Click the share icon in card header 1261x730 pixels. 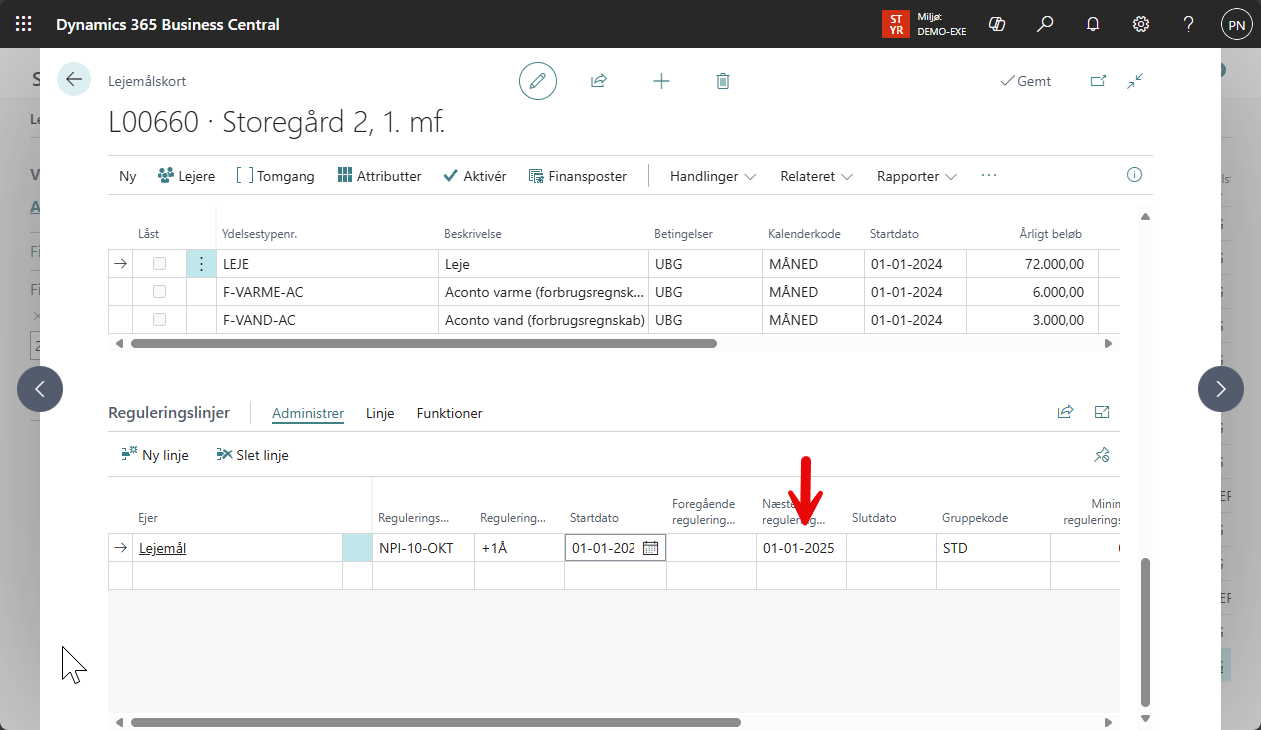coord(599,81)
